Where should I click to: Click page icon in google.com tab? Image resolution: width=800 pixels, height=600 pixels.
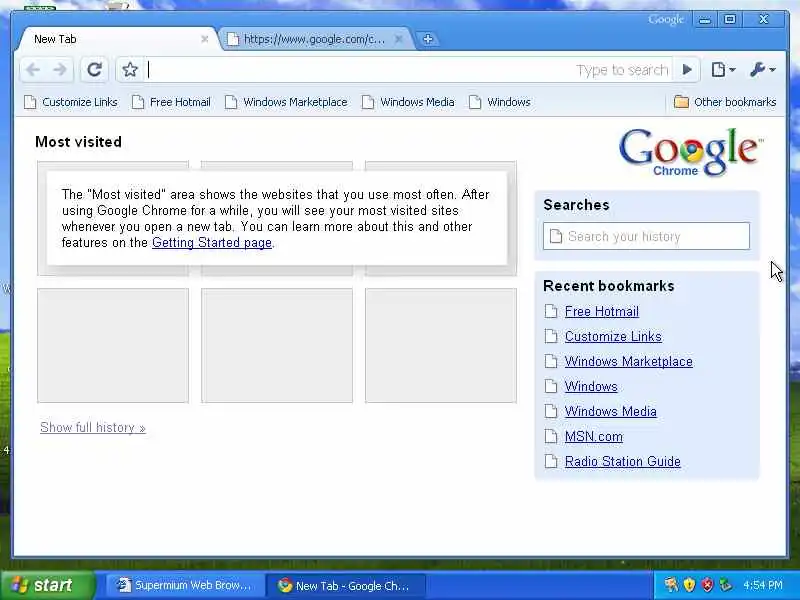click(x=233, y=39)
